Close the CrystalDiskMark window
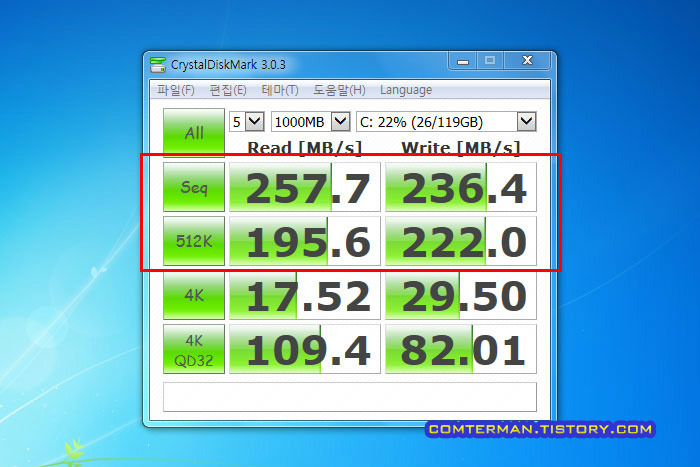 click(527, 61)
